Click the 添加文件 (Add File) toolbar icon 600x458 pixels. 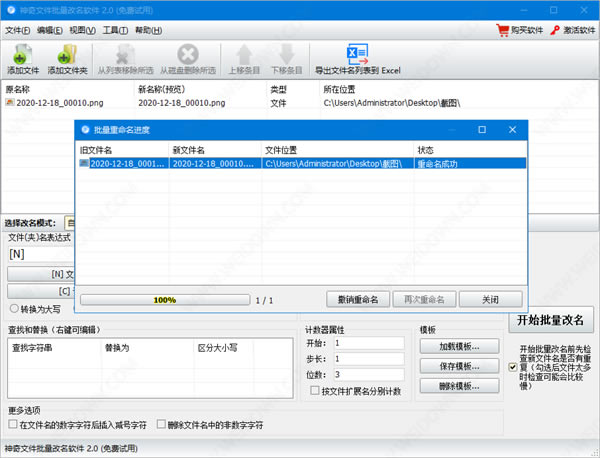[22, 54]
